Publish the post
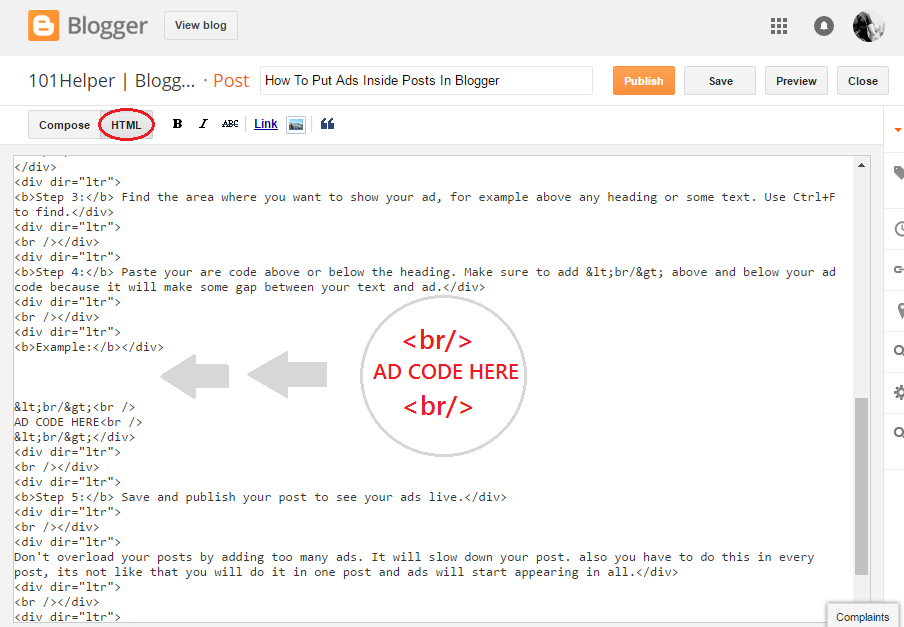 point(643,81)
